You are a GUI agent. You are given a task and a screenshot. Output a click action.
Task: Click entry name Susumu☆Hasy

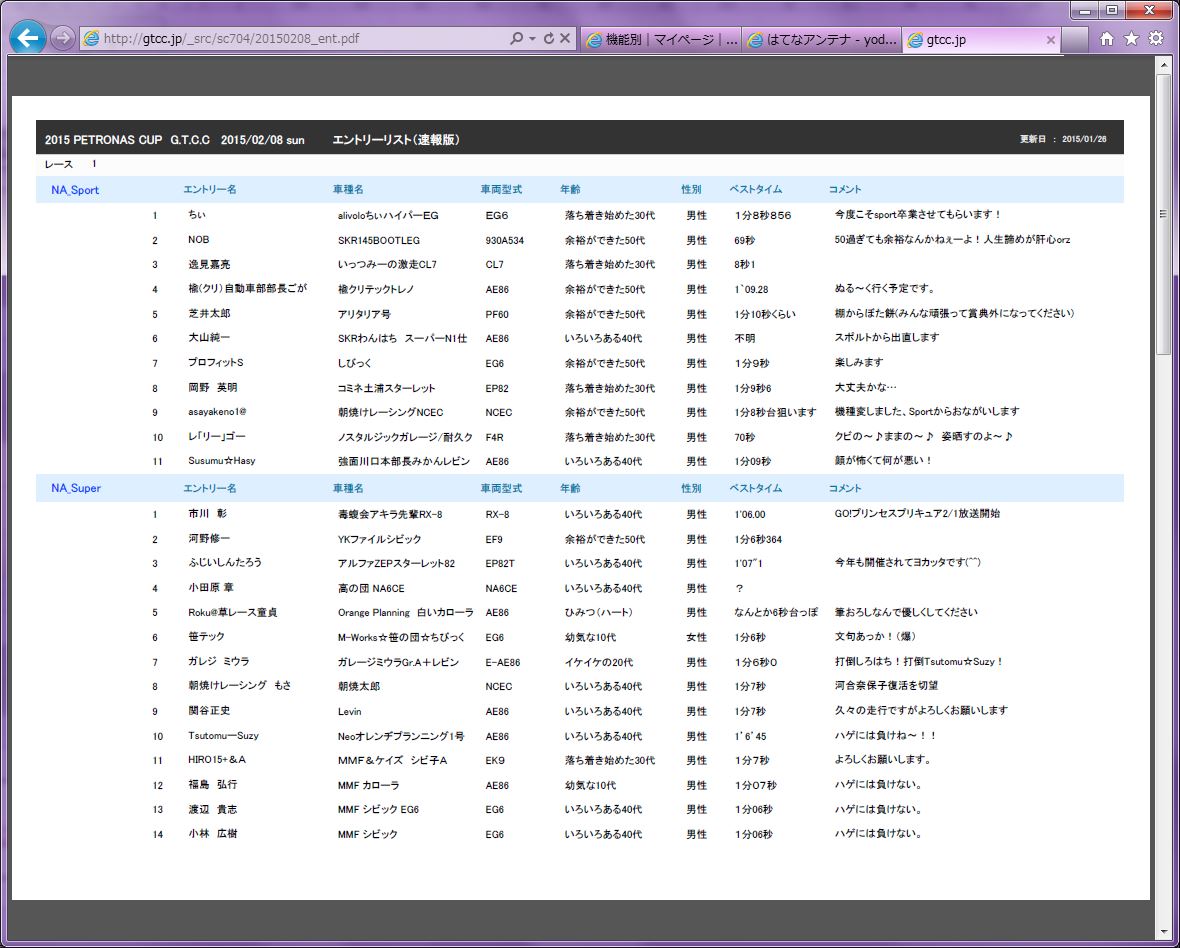(x=222, y=461)
